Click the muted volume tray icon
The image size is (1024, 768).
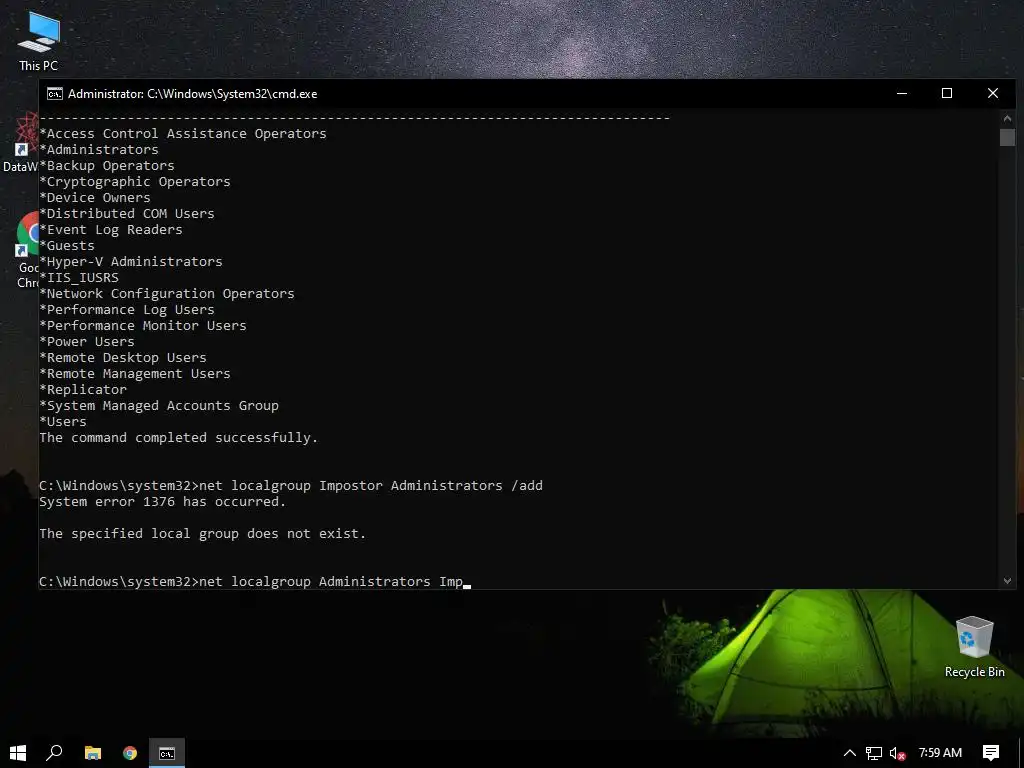coord(897,753)
